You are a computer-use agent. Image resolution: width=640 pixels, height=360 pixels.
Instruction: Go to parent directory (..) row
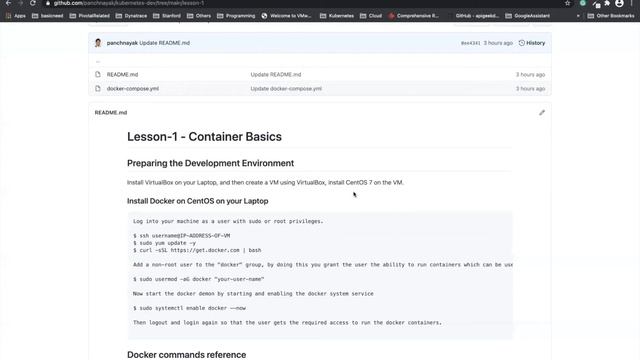pos(98,62)
